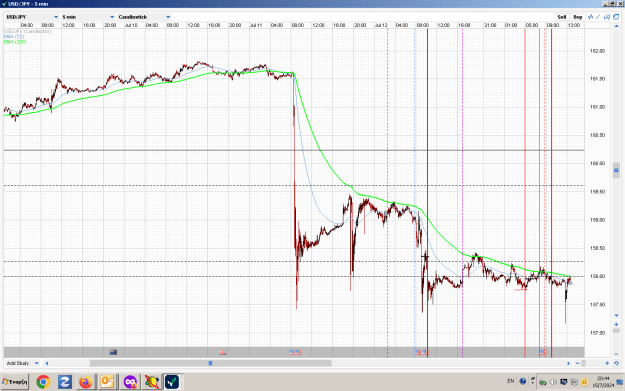Image resolution: width=625 pixels, height=391 pixels.
Task: Click the price axis scroll up arrow
Action: click(x=616, y=25)
